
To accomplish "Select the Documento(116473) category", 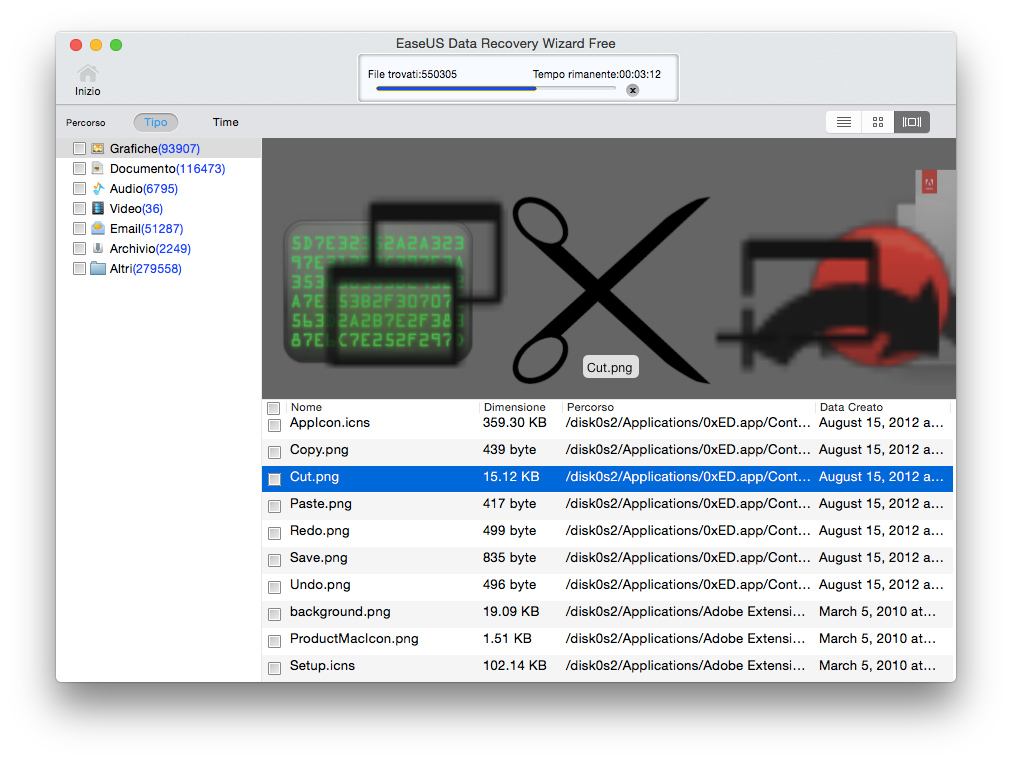I will click(167, 168).
